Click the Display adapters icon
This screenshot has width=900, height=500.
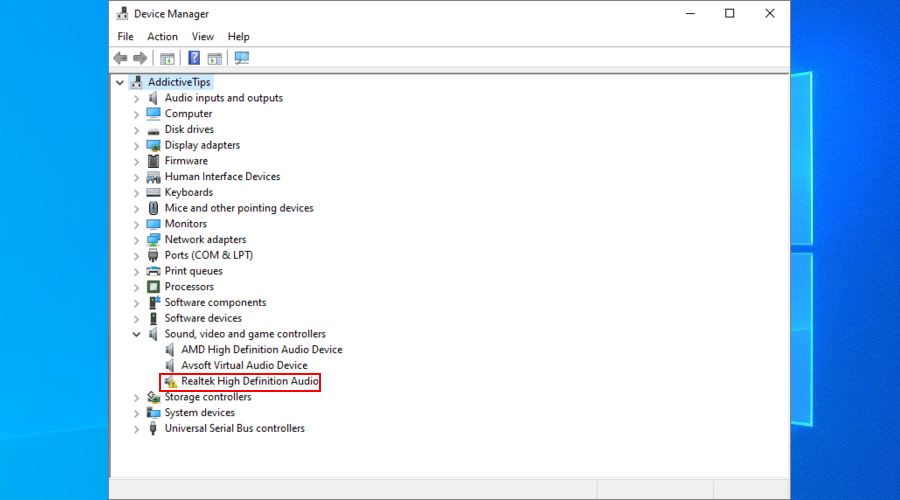click(x=153, y=145)
